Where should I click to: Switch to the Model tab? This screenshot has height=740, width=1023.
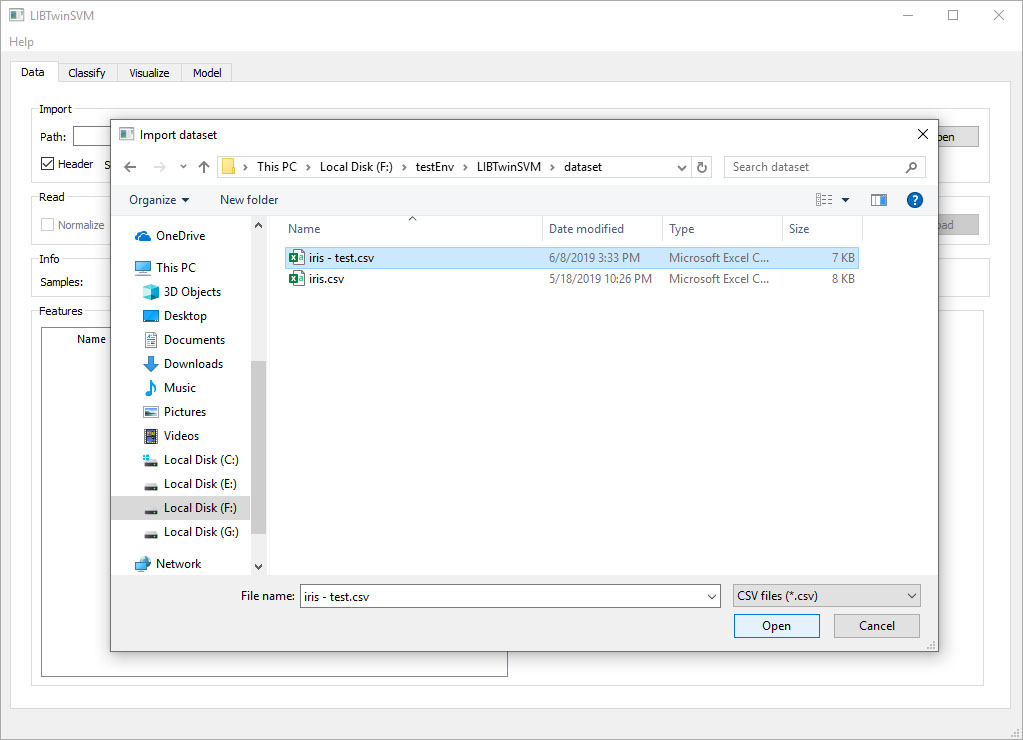207,73
